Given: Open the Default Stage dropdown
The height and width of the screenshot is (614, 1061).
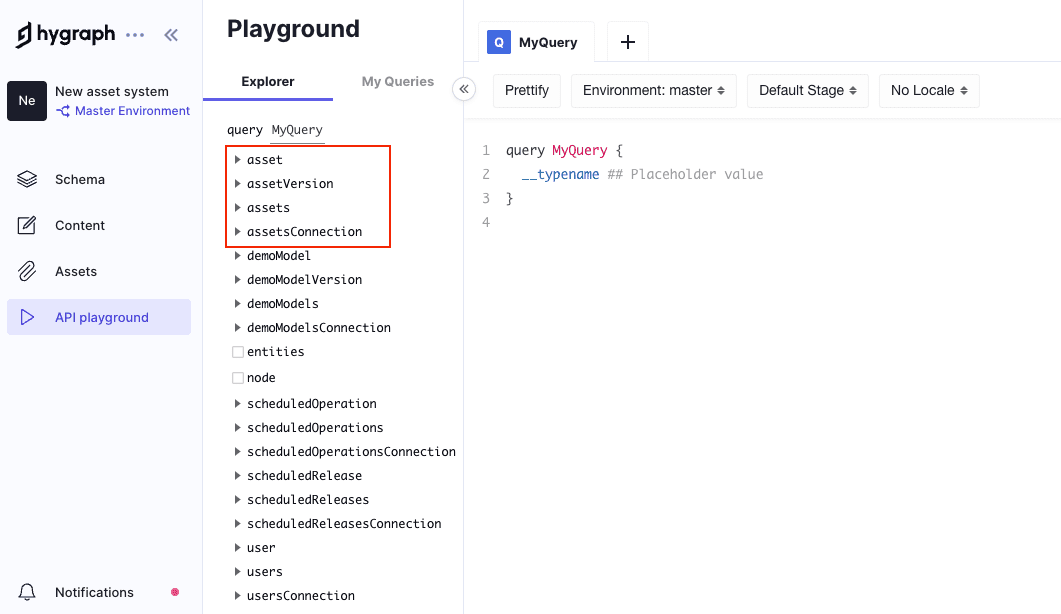Looking at the screenshot, I should point(807,90).
